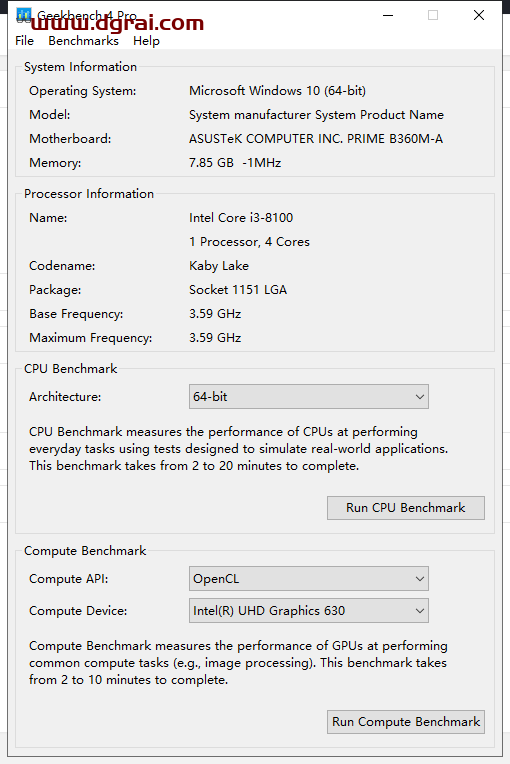510x764 pixels.
Task: Click the Maximum Frequency 3.59 GHz value
Action: coord(215,338)
